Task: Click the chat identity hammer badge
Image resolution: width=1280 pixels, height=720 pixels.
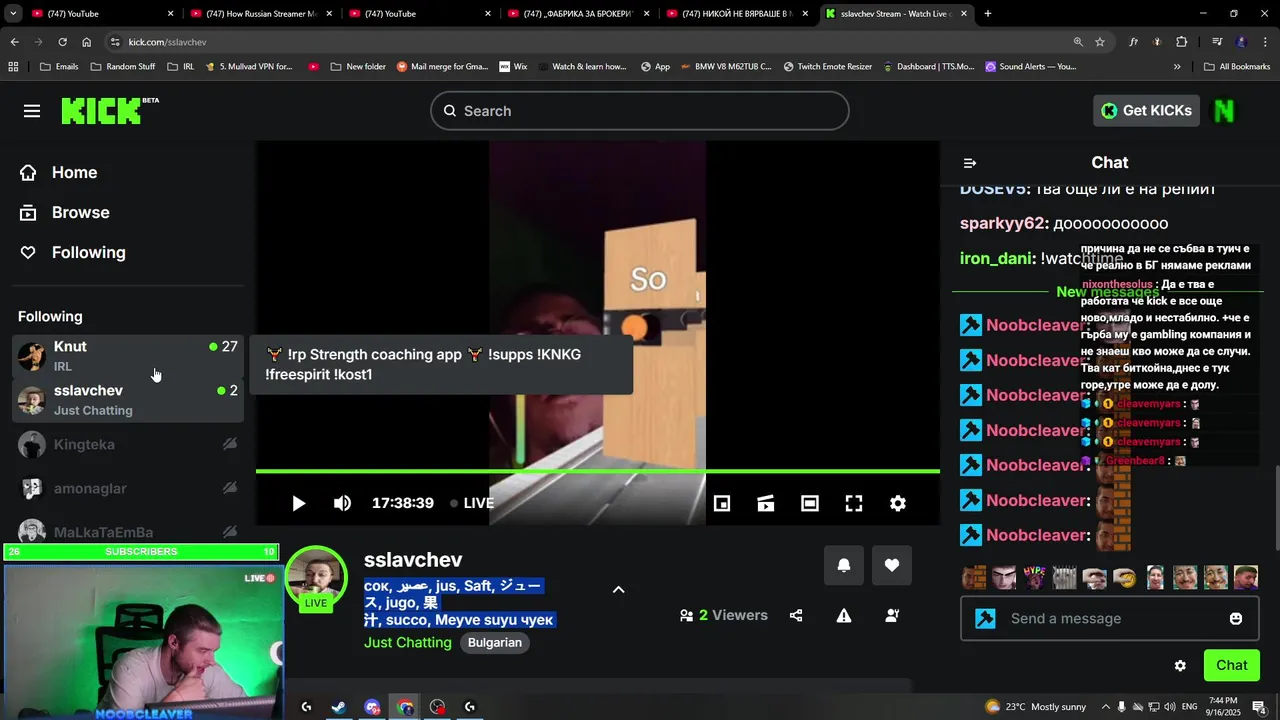Action: tap(985, 619)
